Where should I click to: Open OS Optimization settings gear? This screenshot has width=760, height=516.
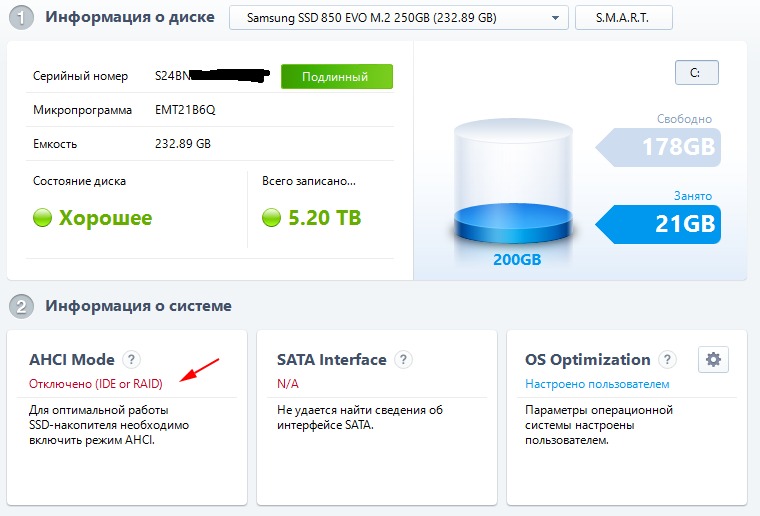pos(713,360)
